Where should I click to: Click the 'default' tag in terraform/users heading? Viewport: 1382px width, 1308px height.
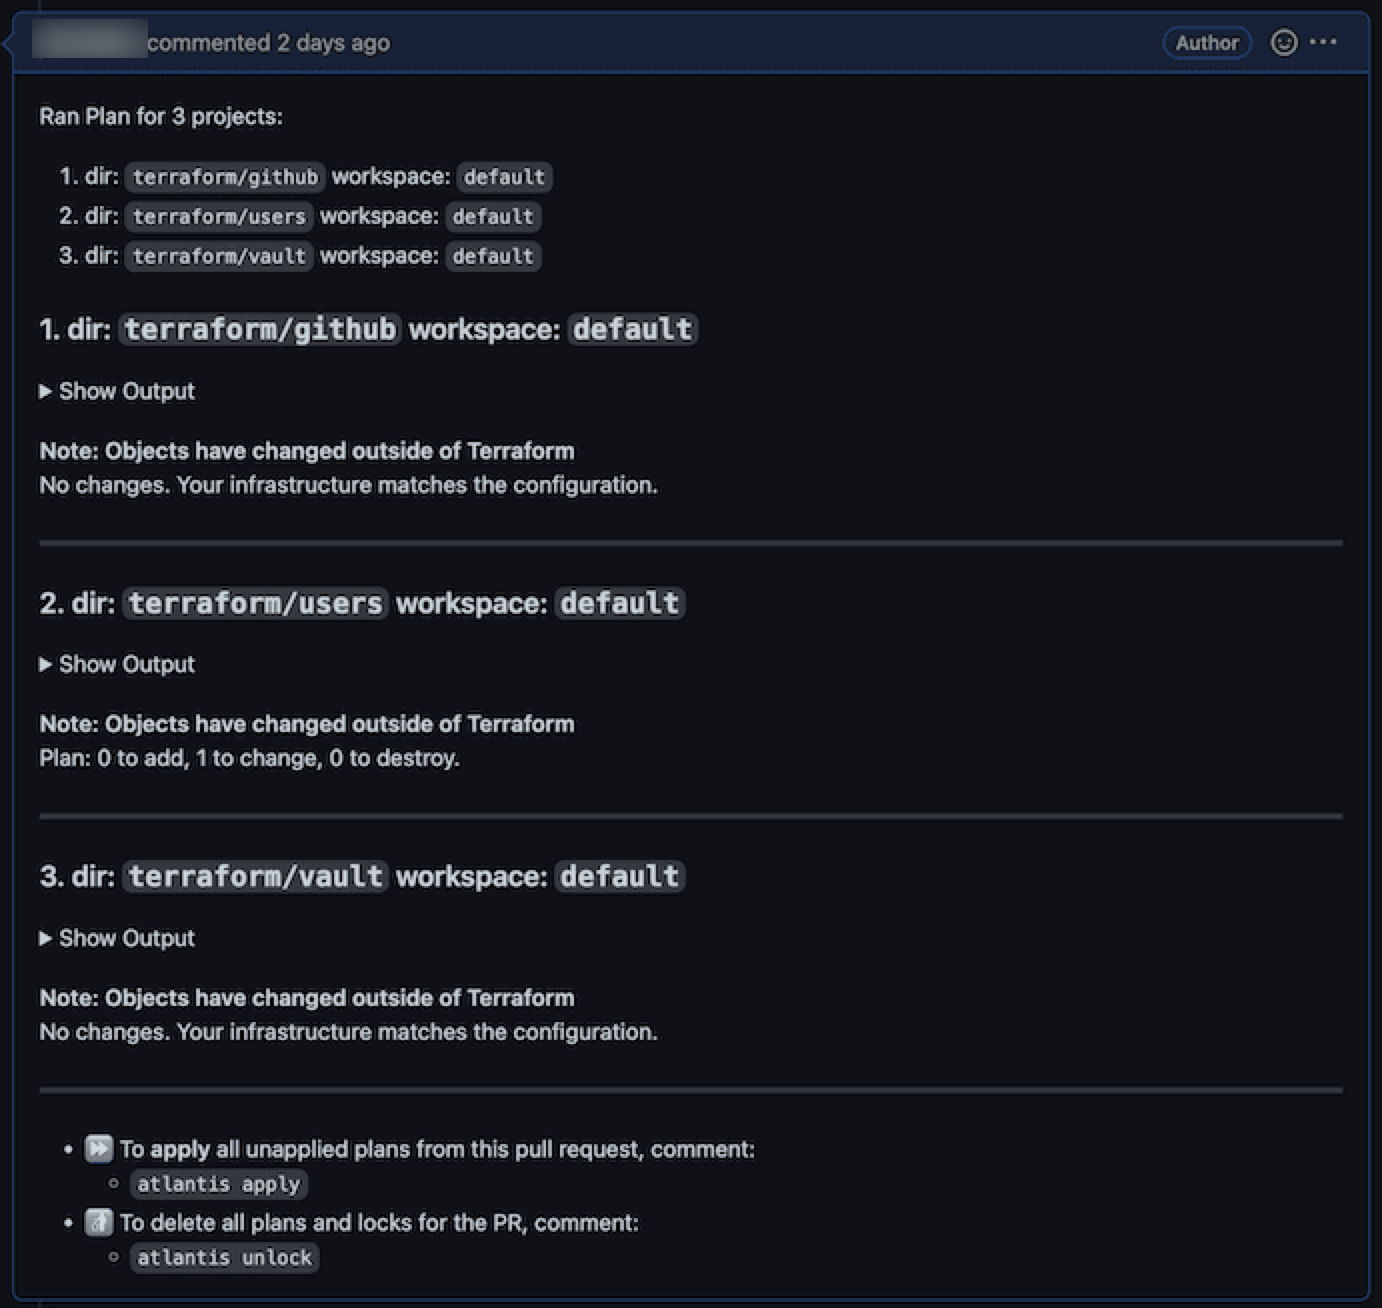pos(620,603)
